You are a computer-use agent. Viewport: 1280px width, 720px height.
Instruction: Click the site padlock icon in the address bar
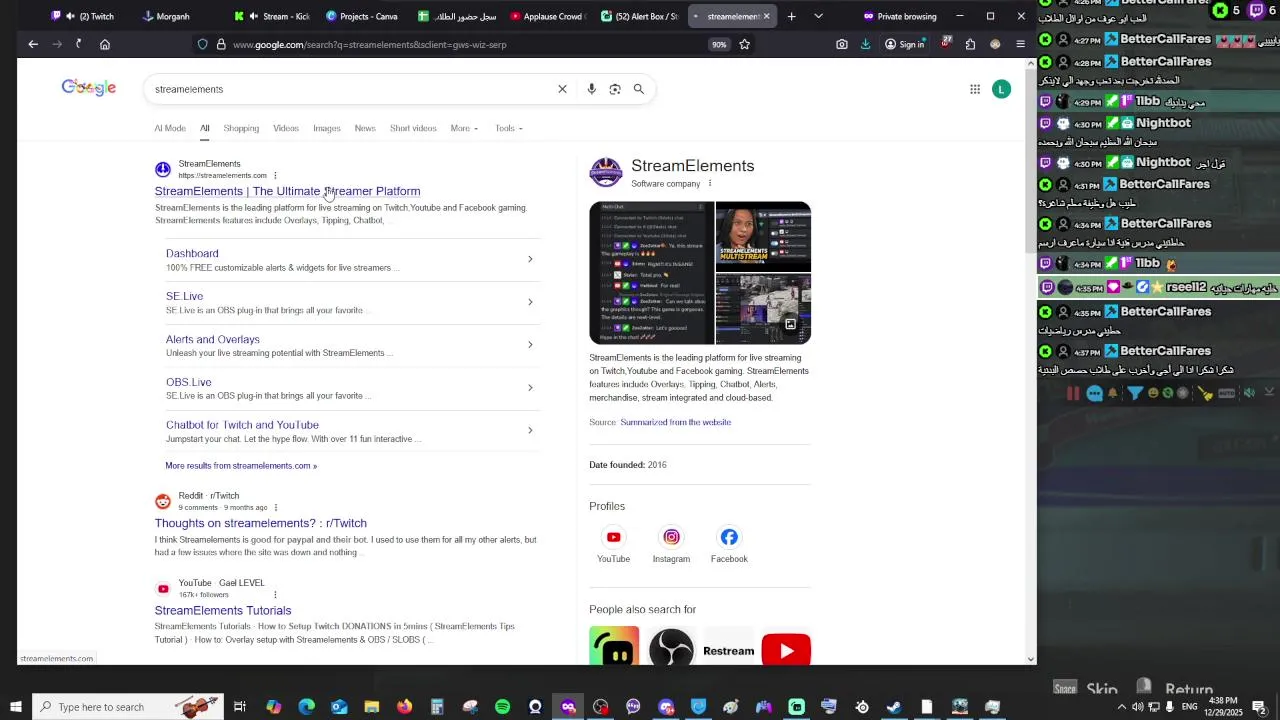(x=221, y=44)
